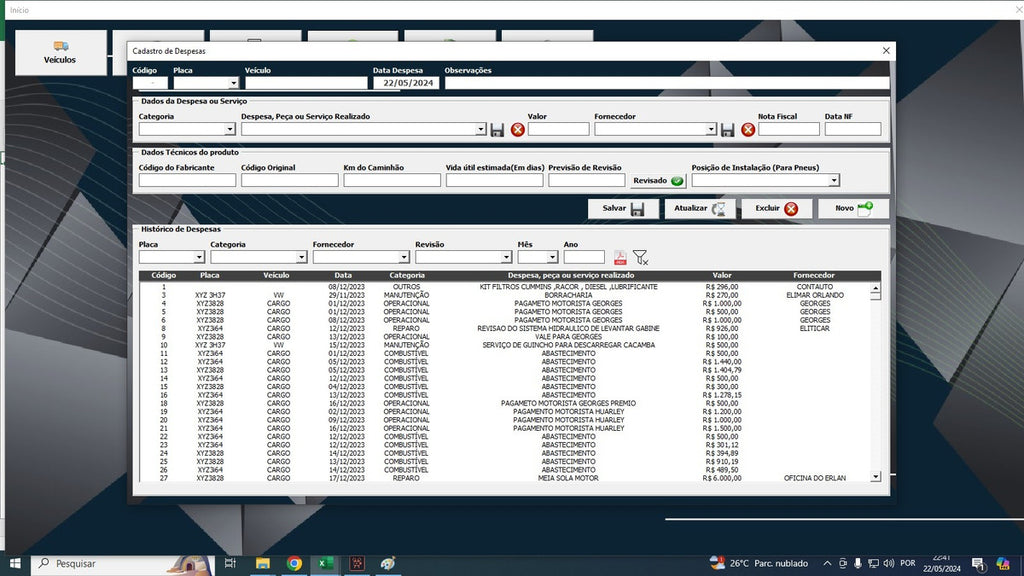The width and height of the screenshot is (1024, 576).
Task: Remove Fornecedor using red X icon
Action: 748,129
